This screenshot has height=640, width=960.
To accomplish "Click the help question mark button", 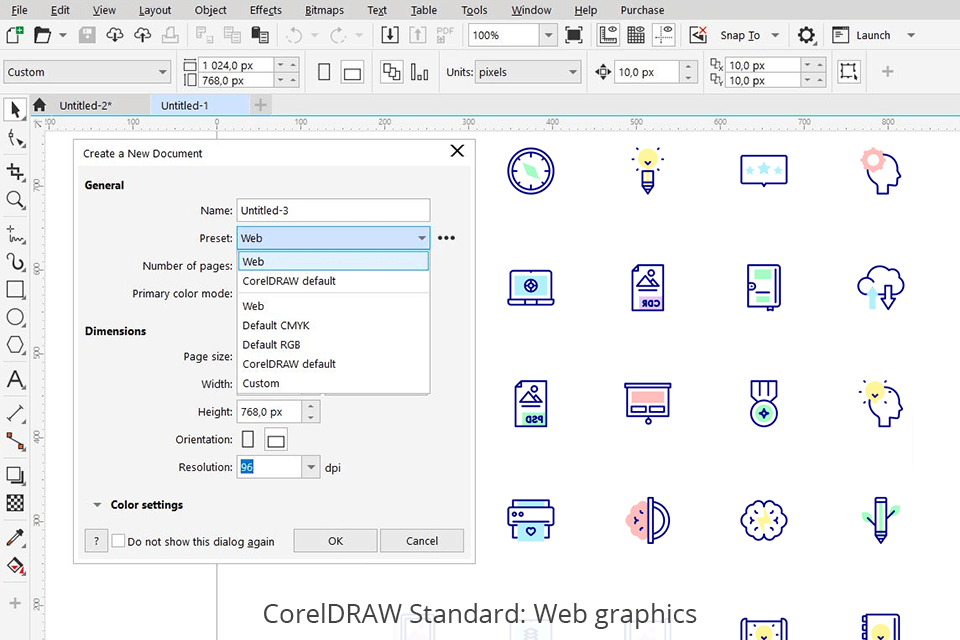I will click(96, 541).
